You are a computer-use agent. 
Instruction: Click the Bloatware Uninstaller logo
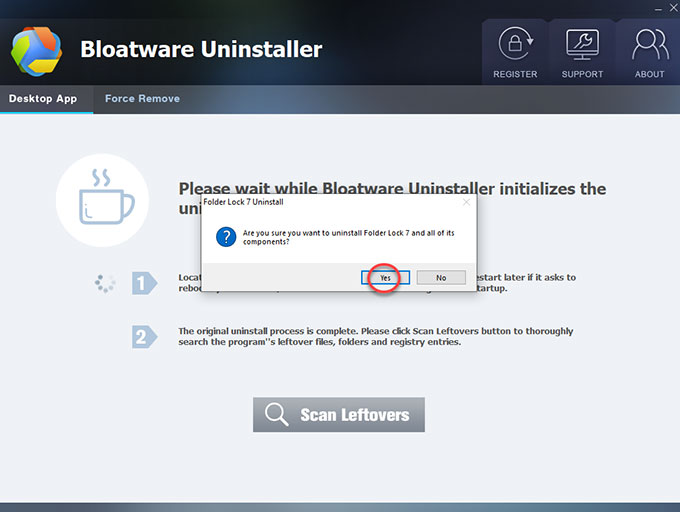pos(36,51)
